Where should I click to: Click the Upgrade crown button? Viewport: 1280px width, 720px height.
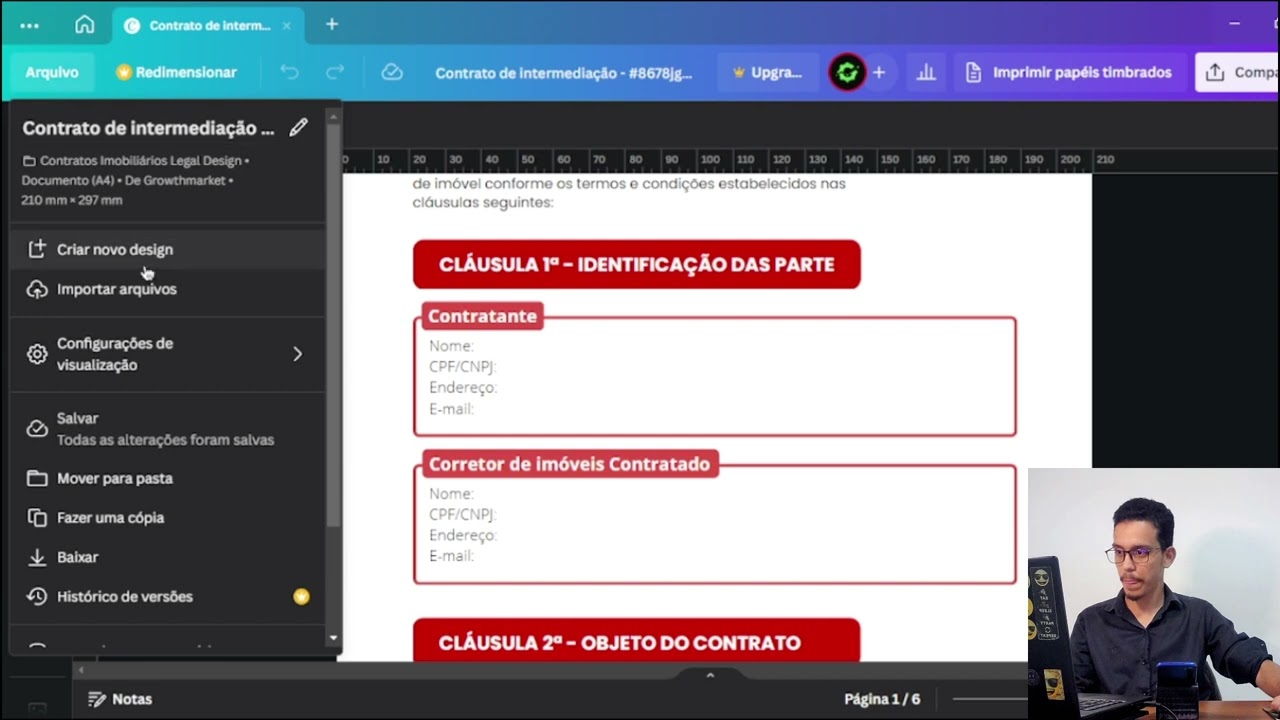(x=767, y=72)
